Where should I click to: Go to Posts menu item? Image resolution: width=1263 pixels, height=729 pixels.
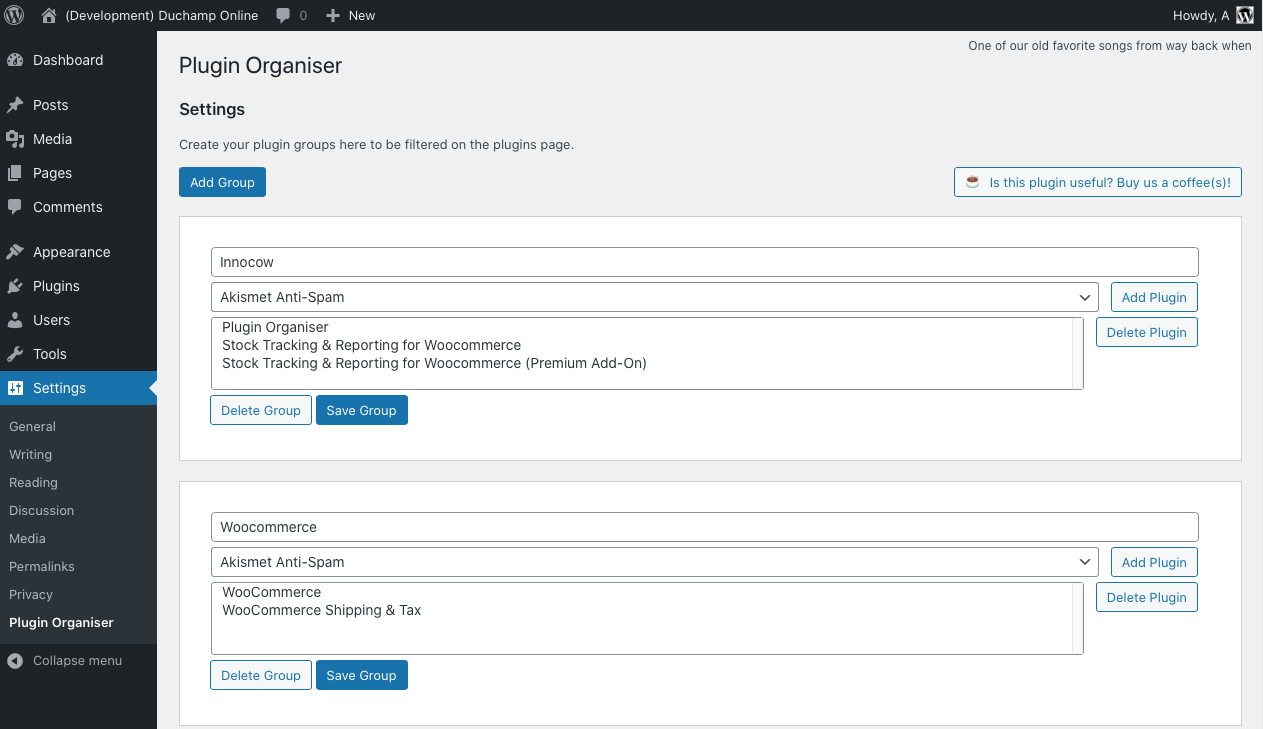tap(78, 105)
